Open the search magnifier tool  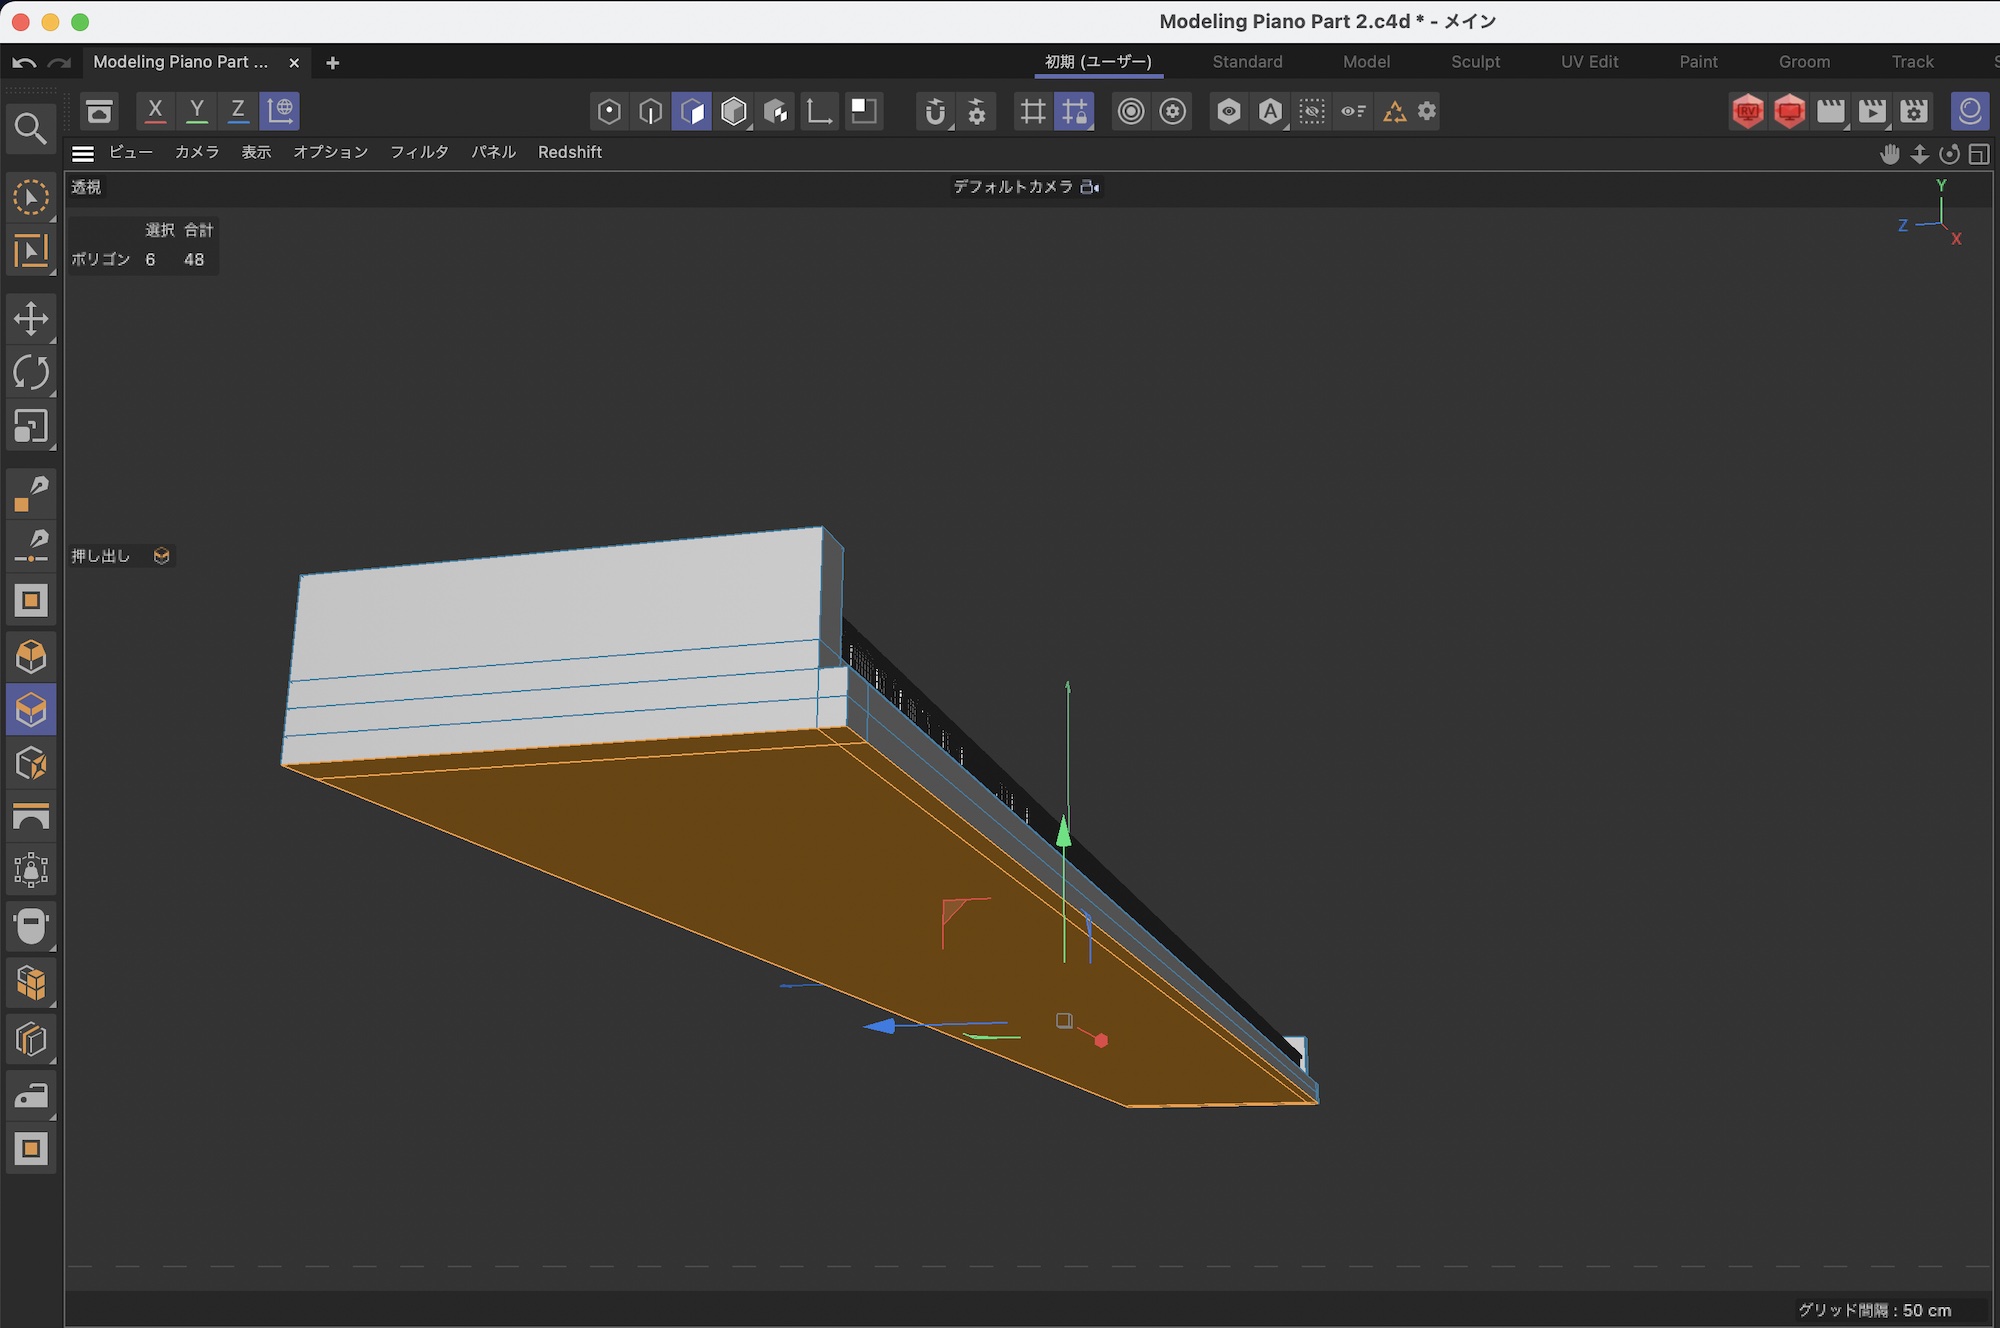click(30, 128)
